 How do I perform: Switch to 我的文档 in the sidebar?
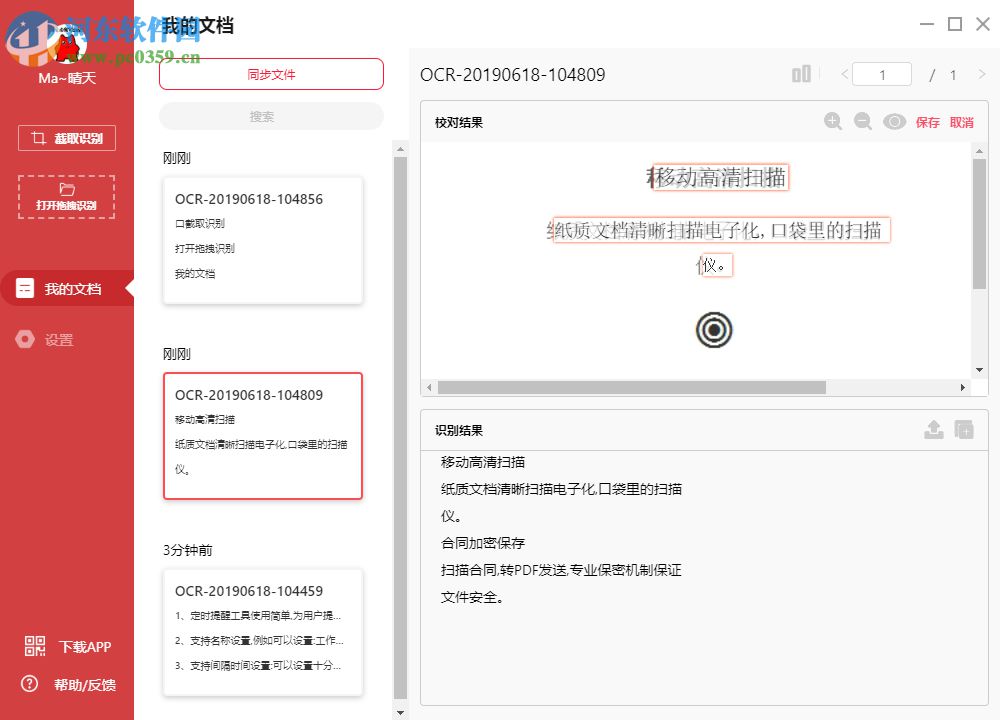[x=60, y=288]
